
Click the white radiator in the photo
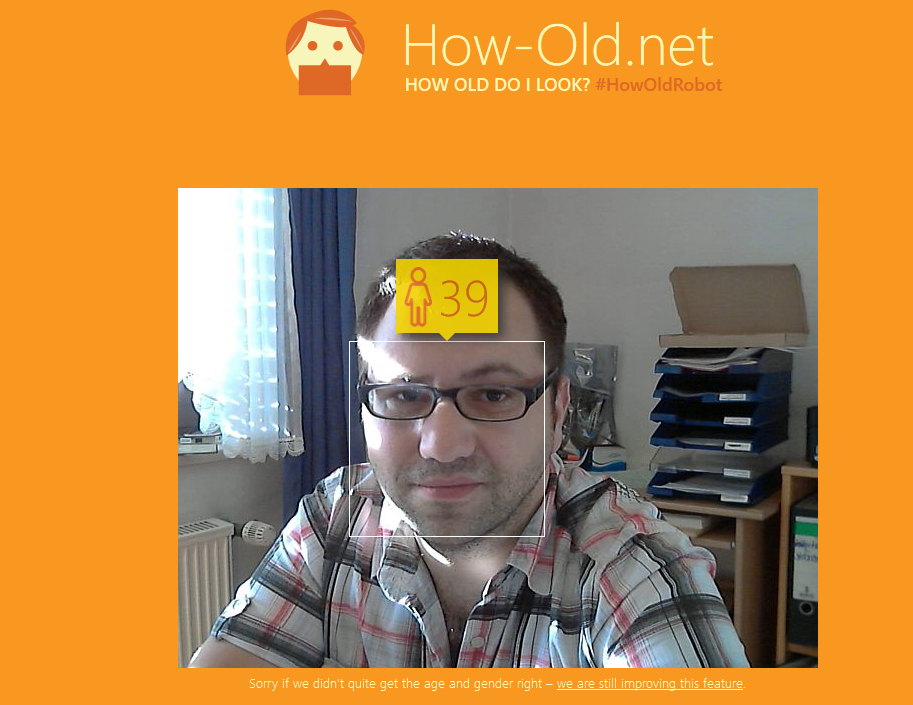coord(206,588)
